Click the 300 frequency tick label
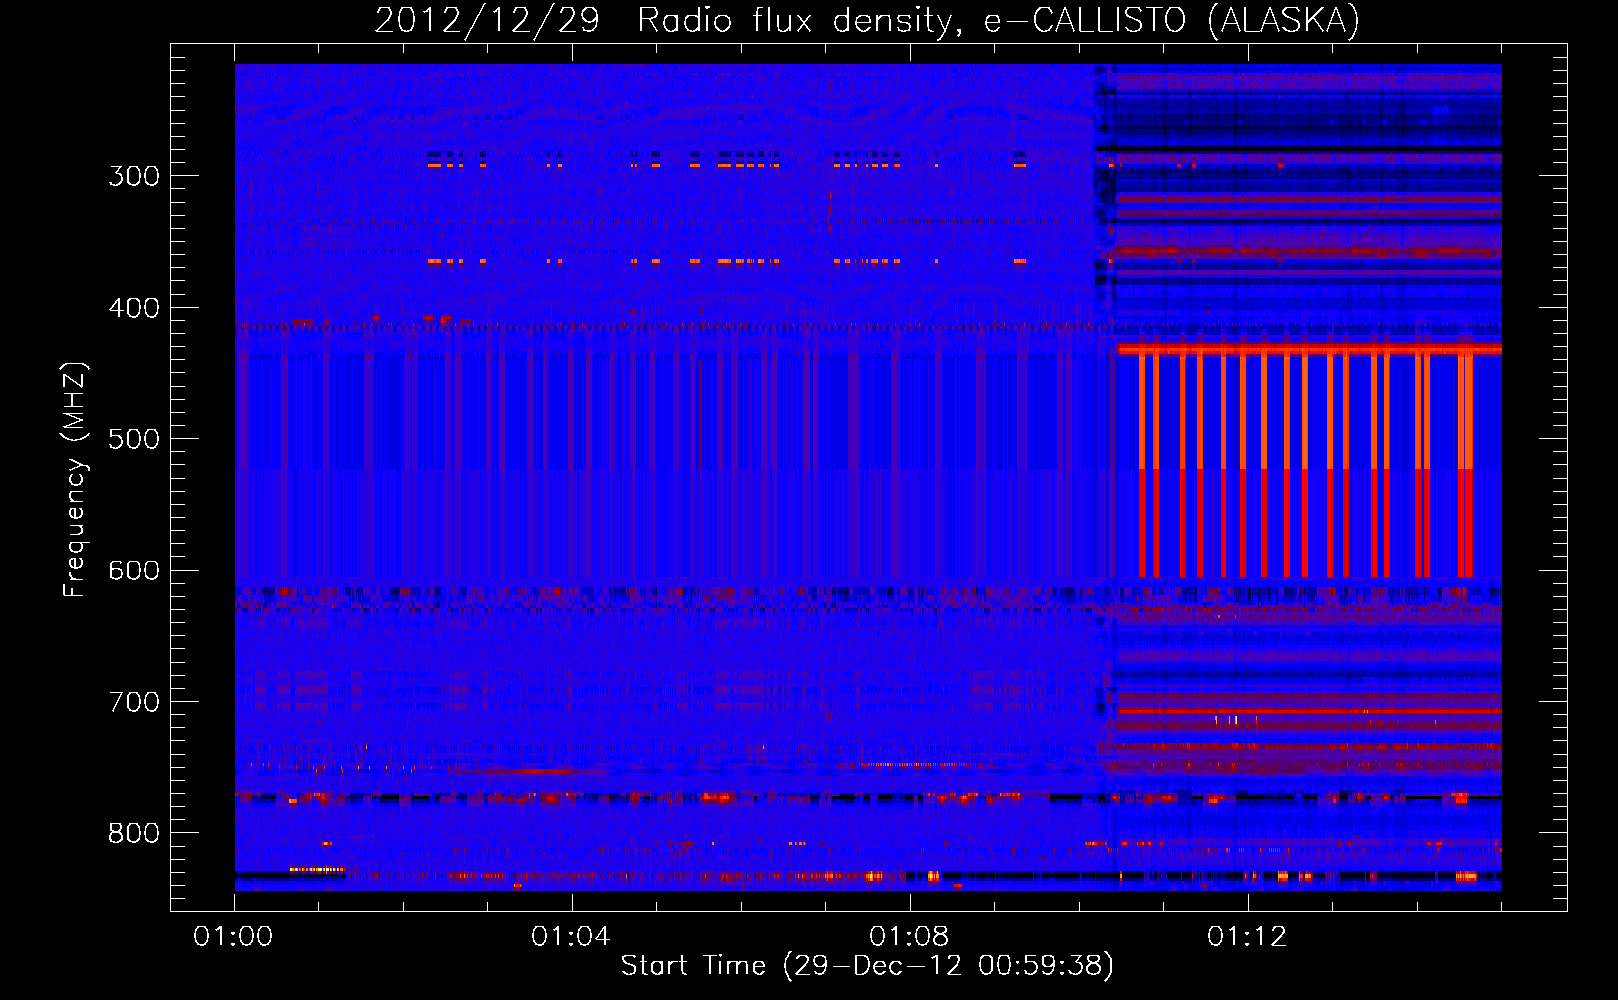 [x=134, y=176]
